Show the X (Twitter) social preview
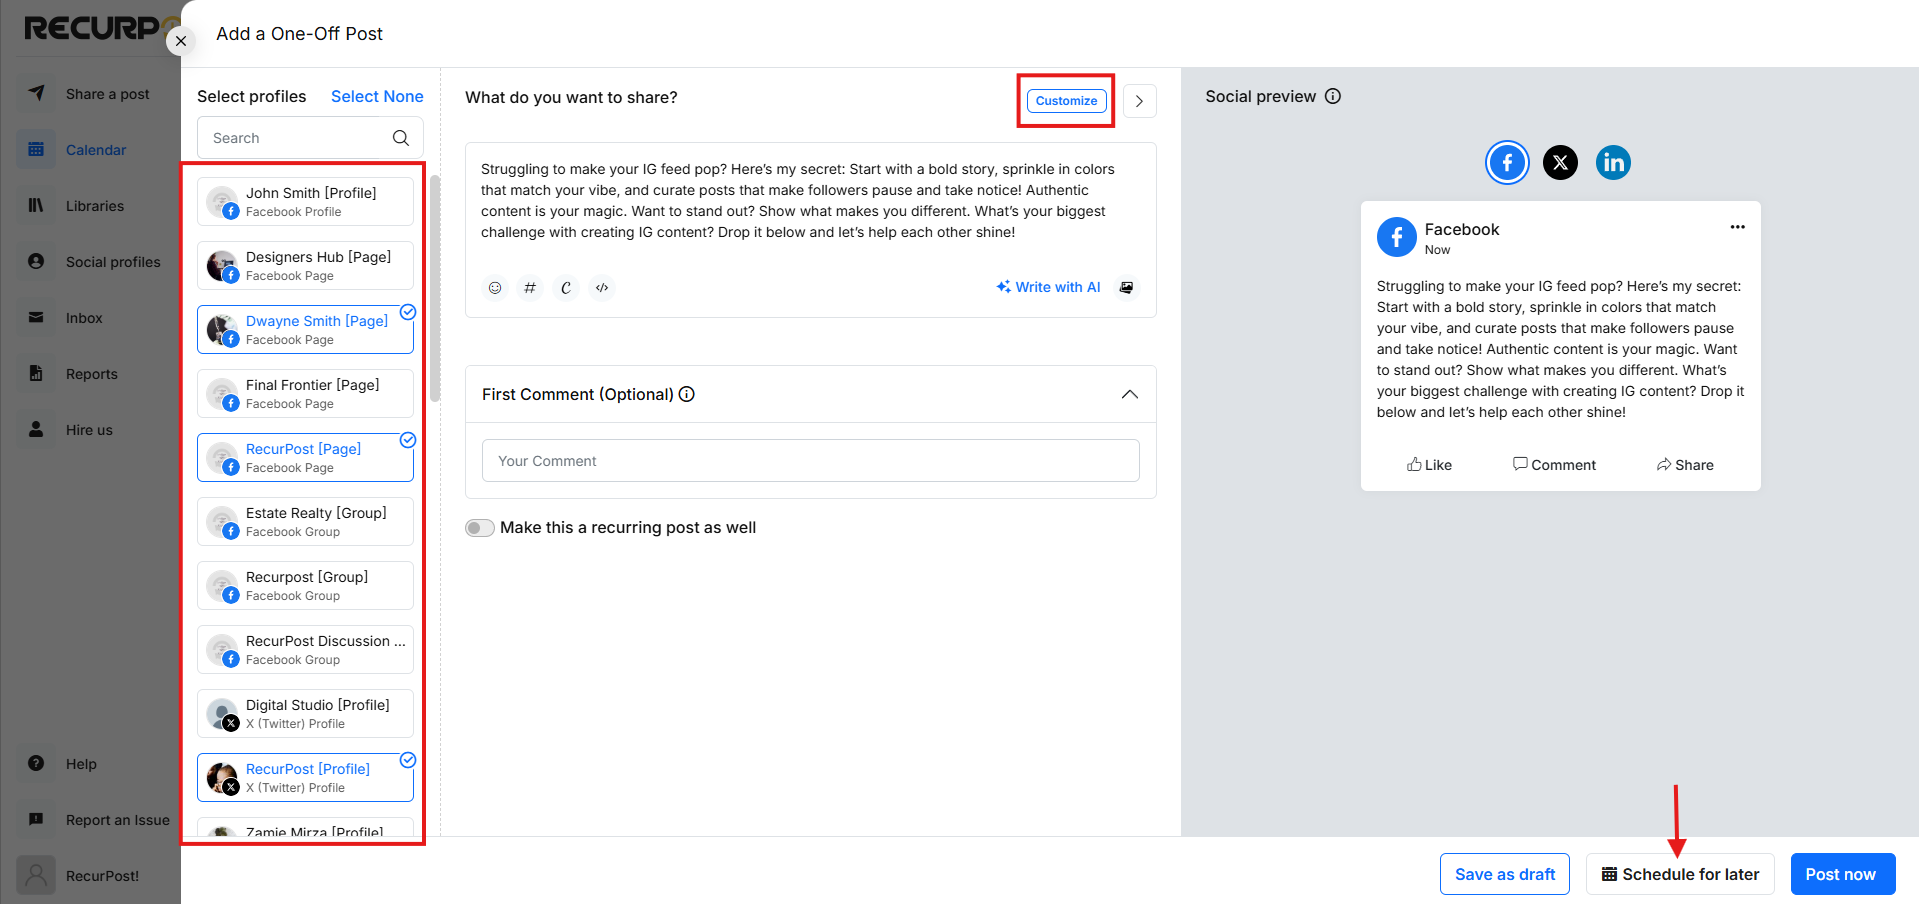1919x904 pixels. pyautogui.click(x=1560, y=162)
